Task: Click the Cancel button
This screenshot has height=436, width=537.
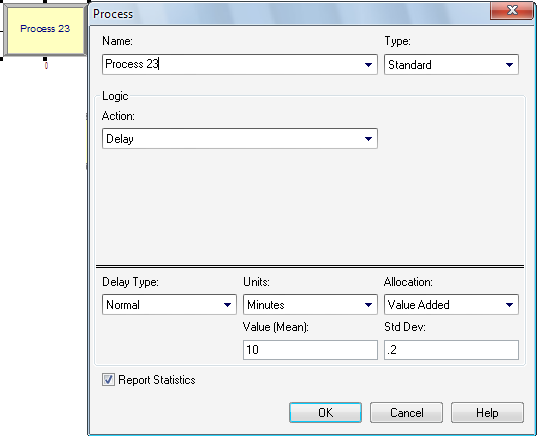Action: click(x=406, y=412)
